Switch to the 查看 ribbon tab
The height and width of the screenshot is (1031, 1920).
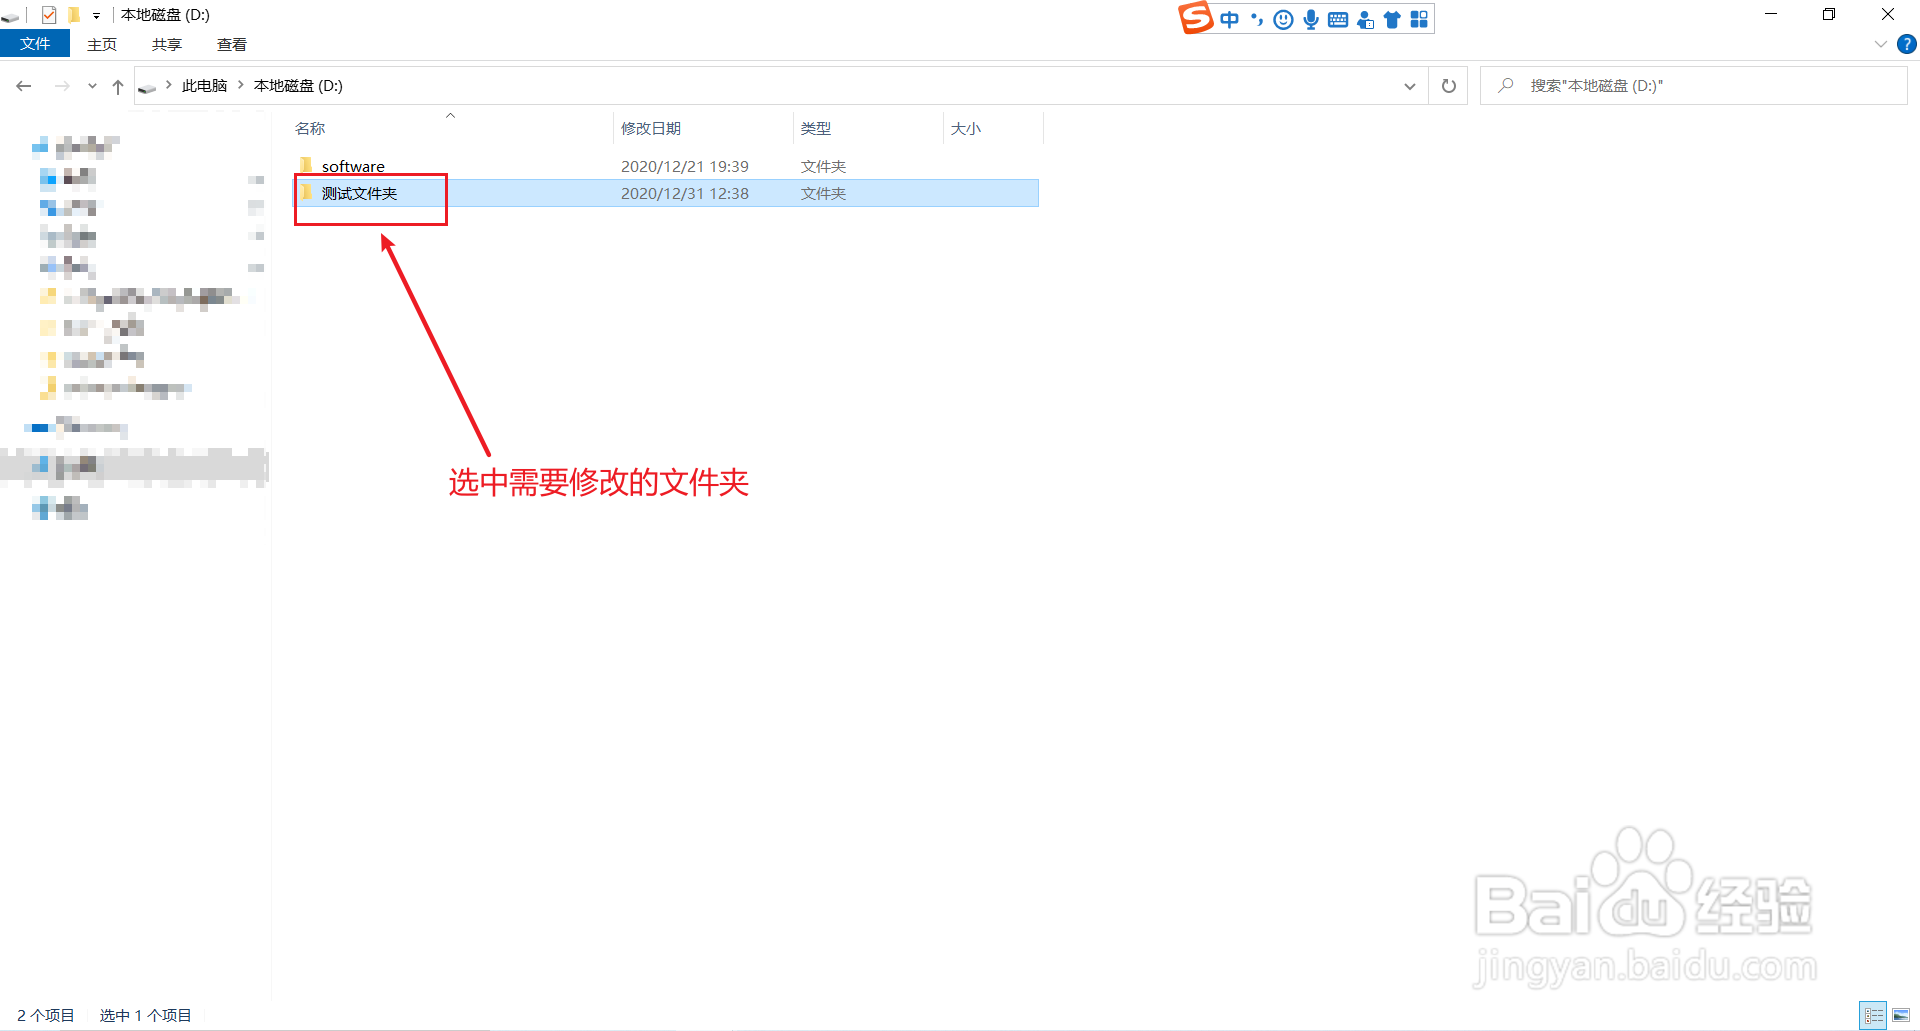tap(232, 44)
